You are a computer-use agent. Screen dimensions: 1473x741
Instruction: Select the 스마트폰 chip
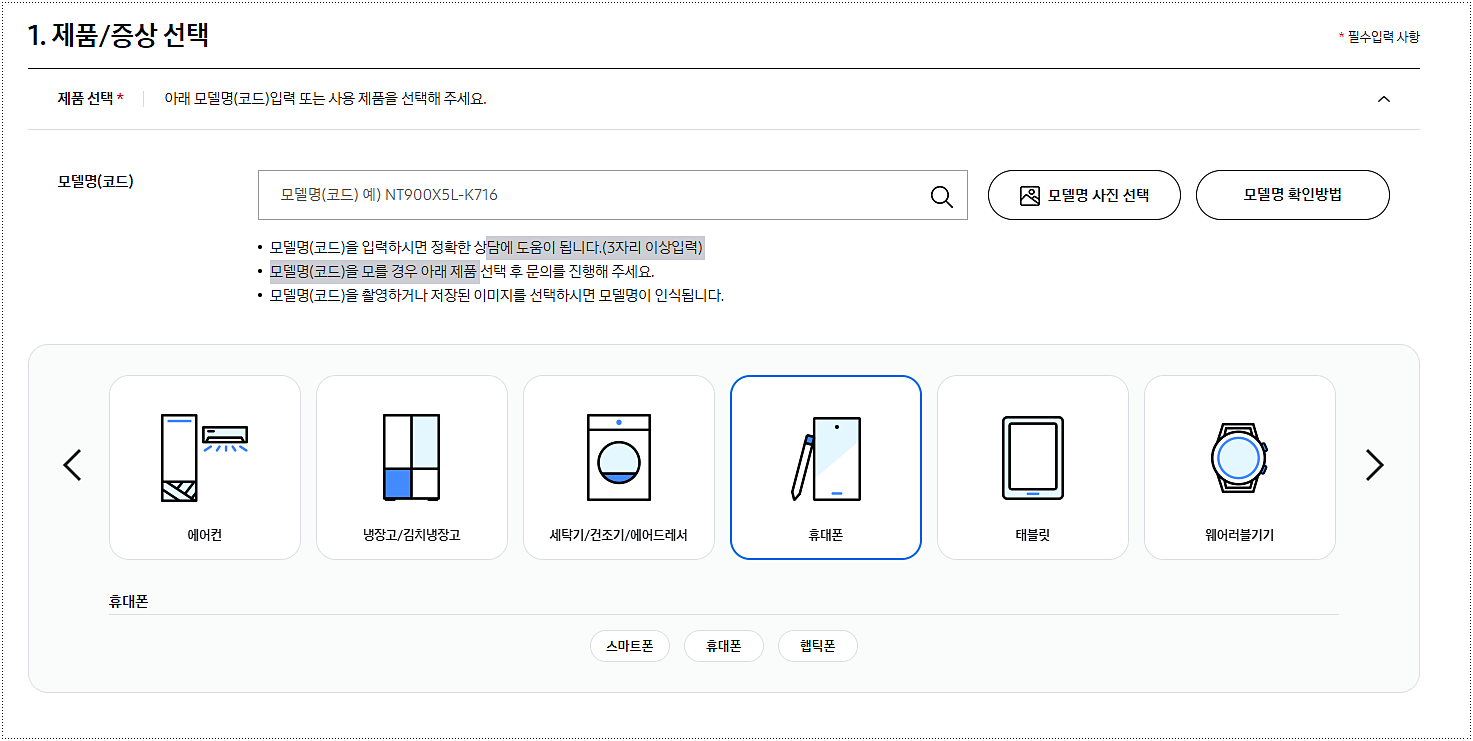629,646
